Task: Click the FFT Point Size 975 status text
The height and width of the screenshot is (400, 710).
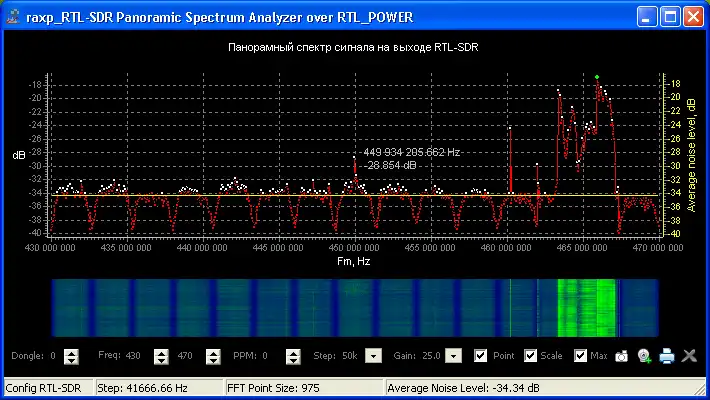Action: [273, 388]
